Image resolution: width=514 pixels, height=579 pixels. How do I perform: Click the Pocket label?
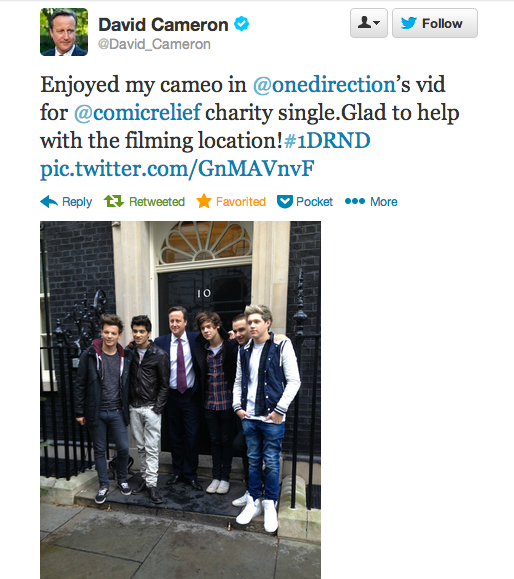(x=314, y=202)
